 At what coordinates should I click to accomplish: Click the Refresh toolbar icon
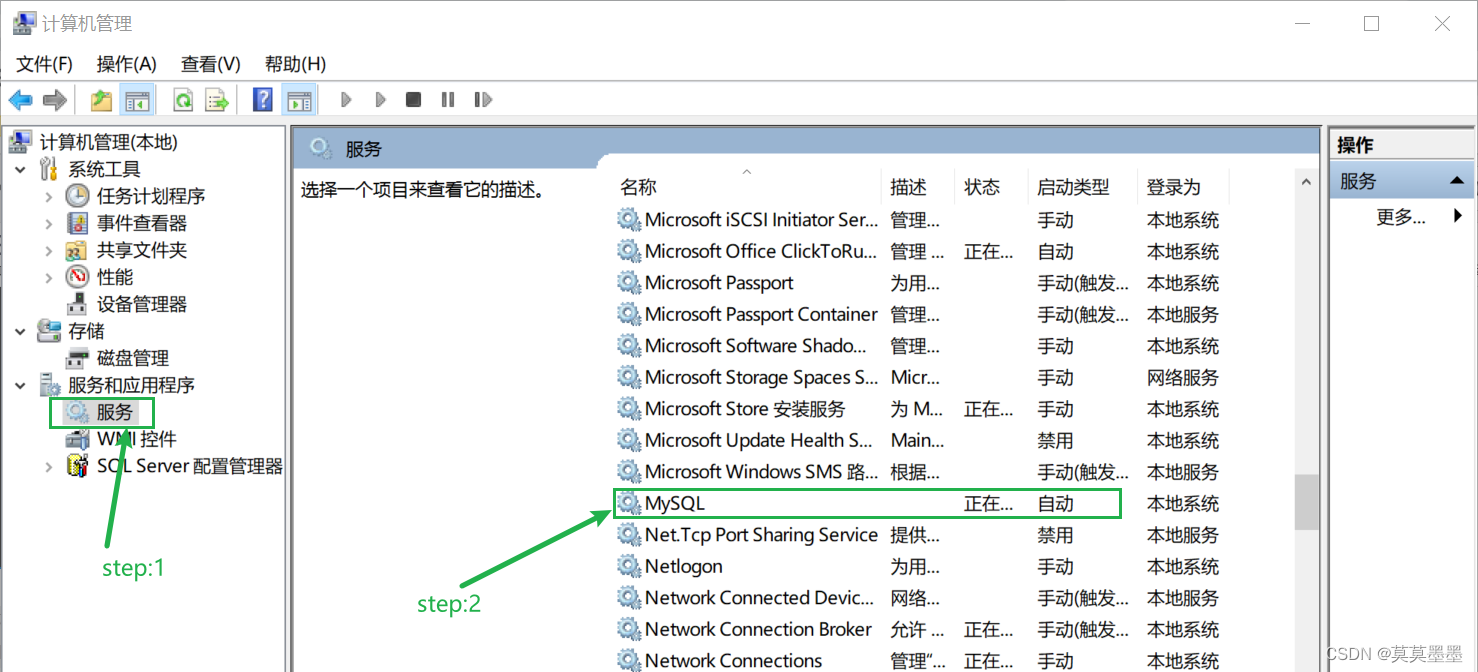pyautogui.click(x=183, y=100)
